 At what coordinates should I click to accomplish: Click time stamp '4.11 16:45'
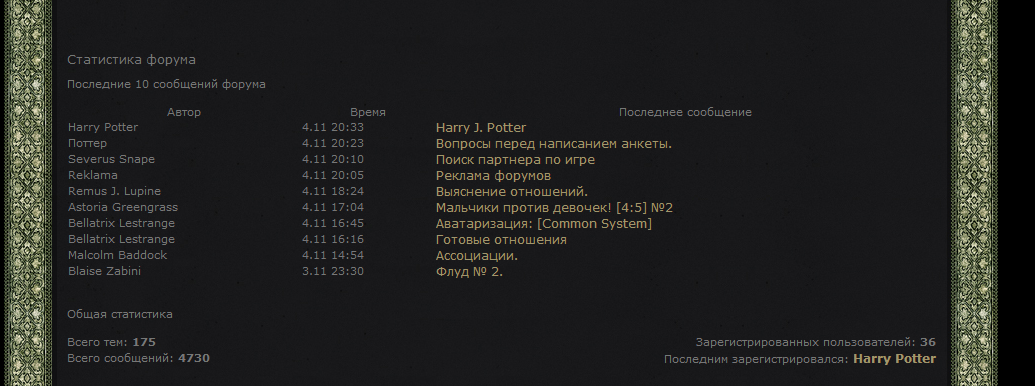click(333, 223)
